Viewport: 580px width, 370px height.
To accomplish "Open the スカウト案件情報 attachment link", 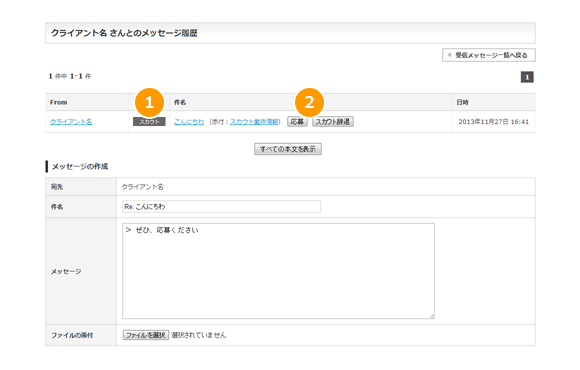I will pos(254,122).
